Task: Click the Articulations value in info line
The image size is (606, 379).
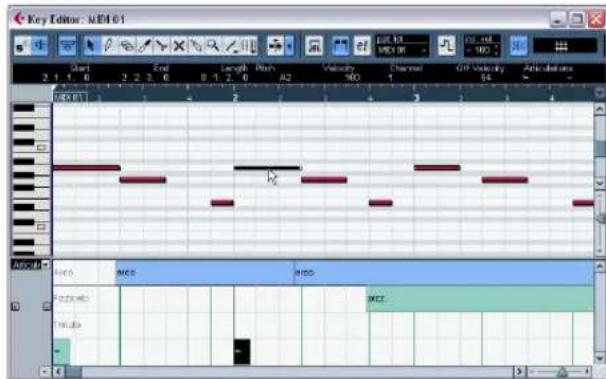Action: (x=526, y=78)
